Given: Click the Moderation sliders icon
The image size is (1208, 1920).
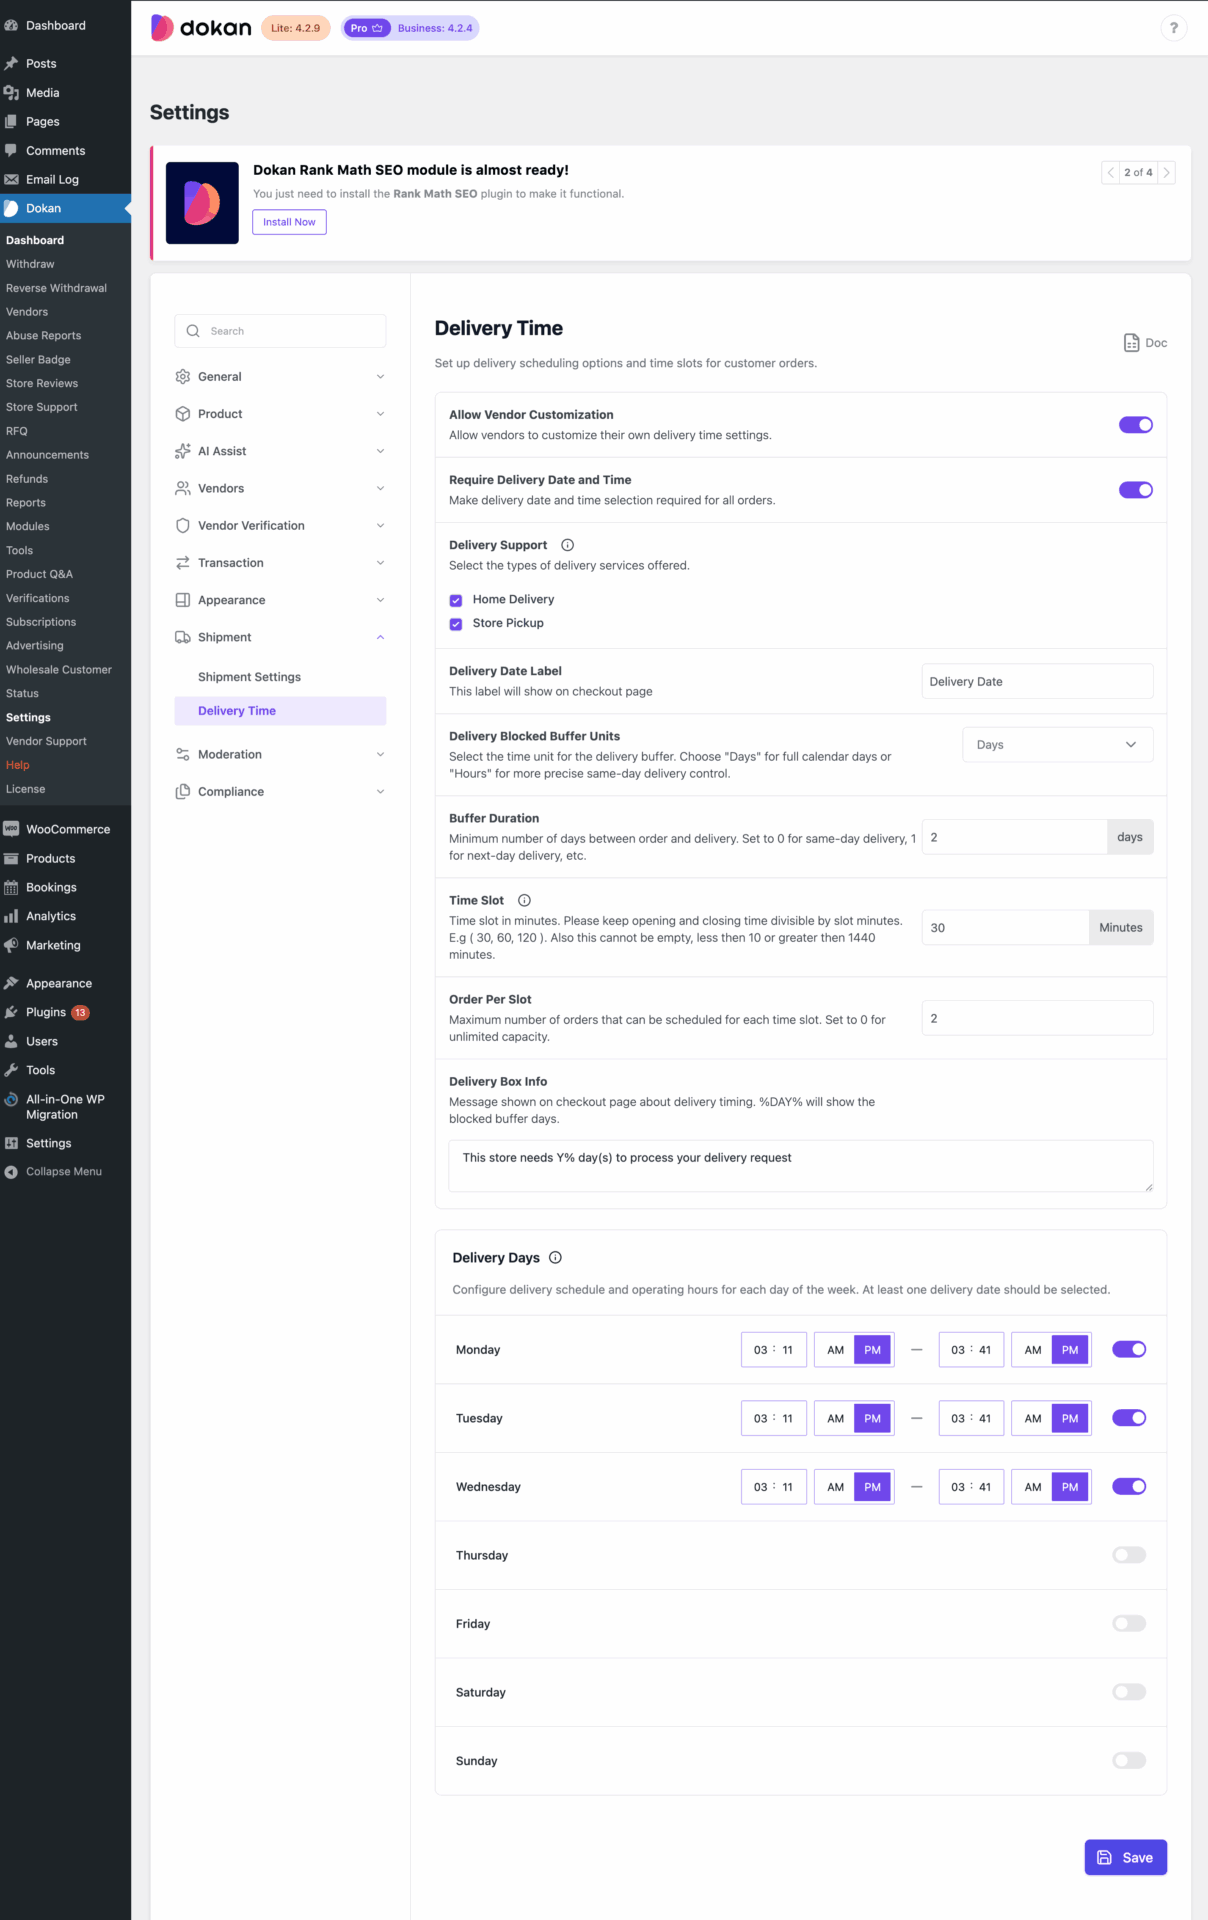Looking at the screenshot, I should click(183, 754).
